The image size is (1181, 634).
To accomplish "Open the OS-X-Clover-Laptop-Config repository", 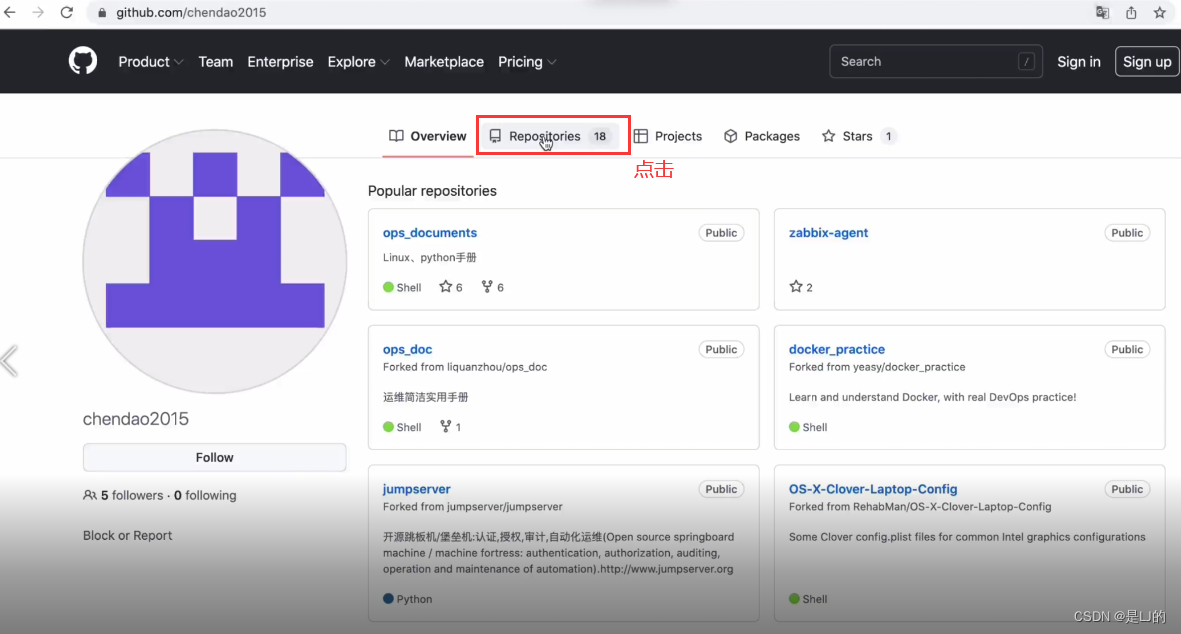I will 873,489.
